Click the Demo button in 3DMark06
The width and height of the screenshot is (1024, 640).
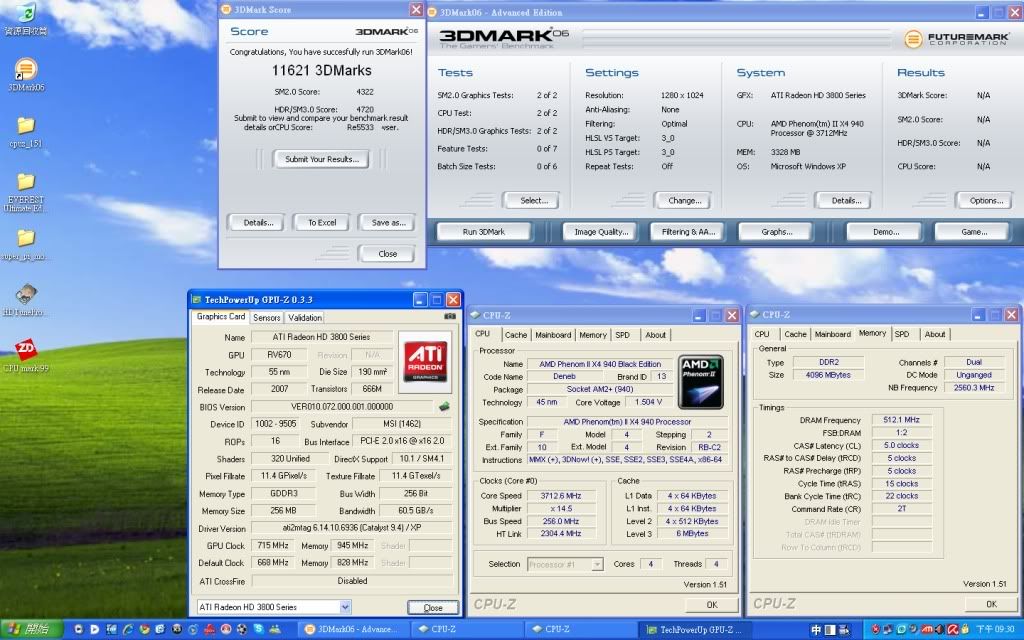(x=885, y=232)
